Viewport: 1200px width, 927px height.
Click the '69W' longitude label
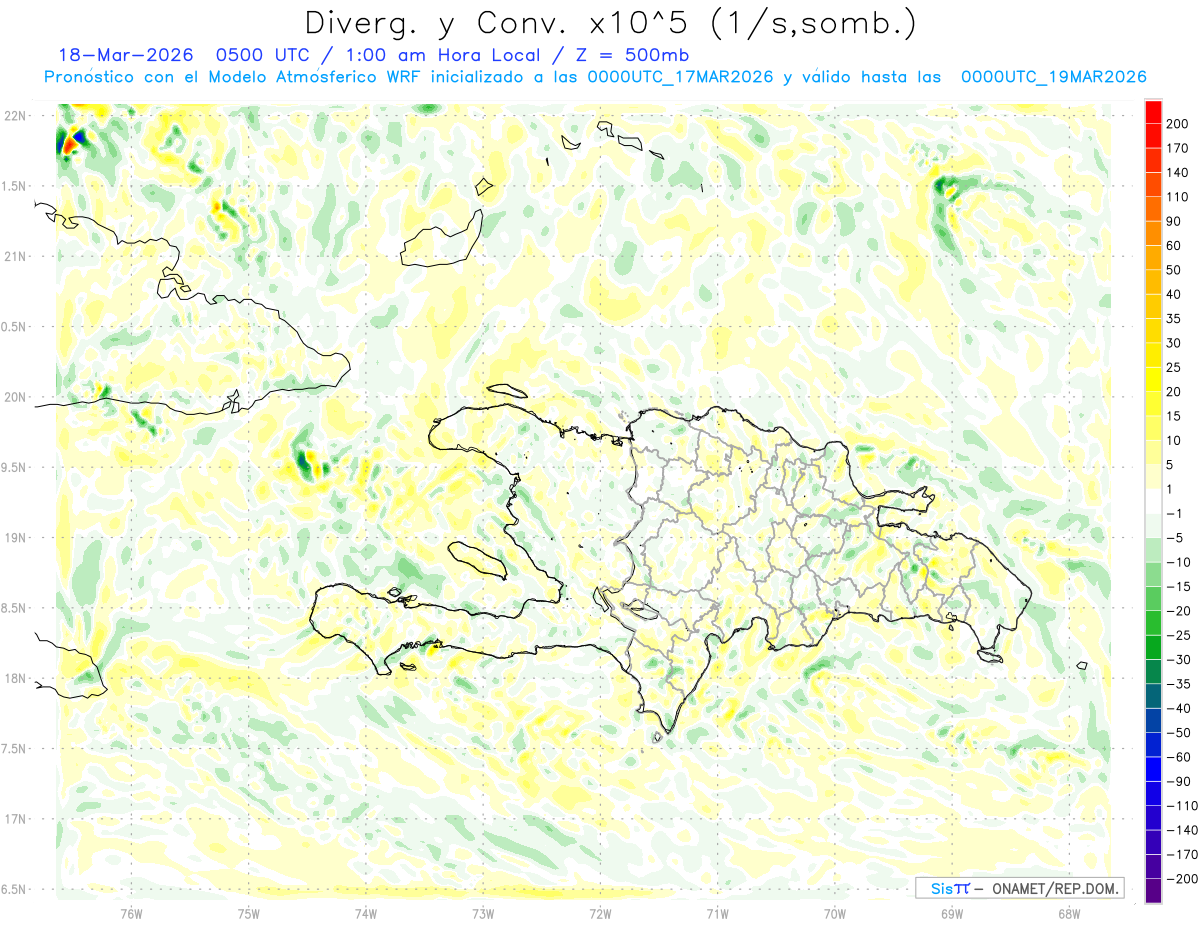pyautogui.click(x=952, y=913)
